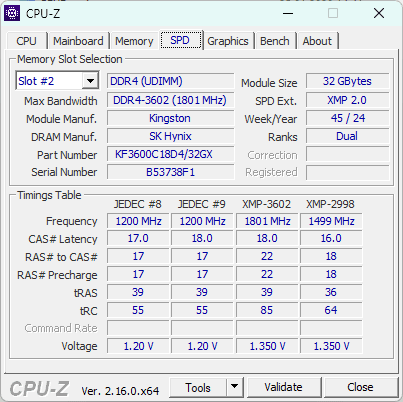This screenshot has width=403, height=402.
Task: Click the empty JEDEC #8 Command Rate cell
Action: coord(138,328)
